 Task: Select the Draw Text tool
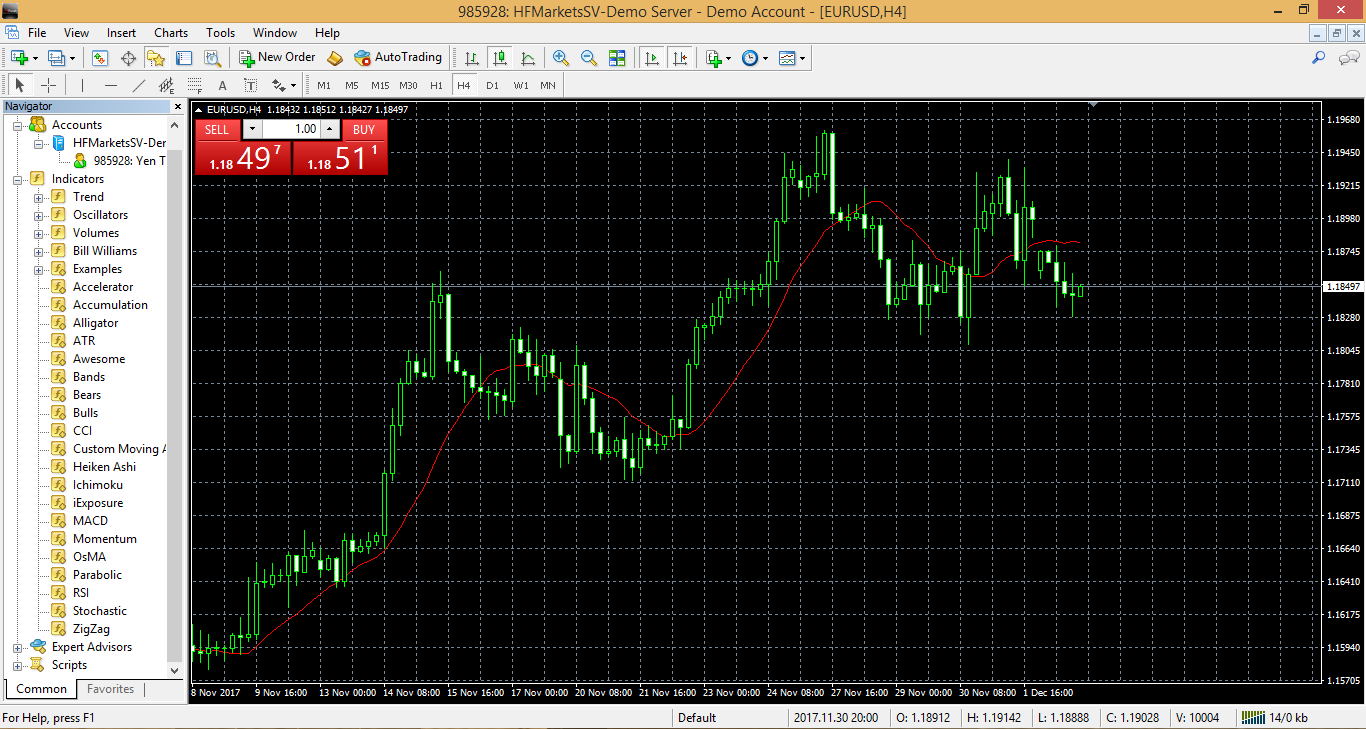click(222, 85)
